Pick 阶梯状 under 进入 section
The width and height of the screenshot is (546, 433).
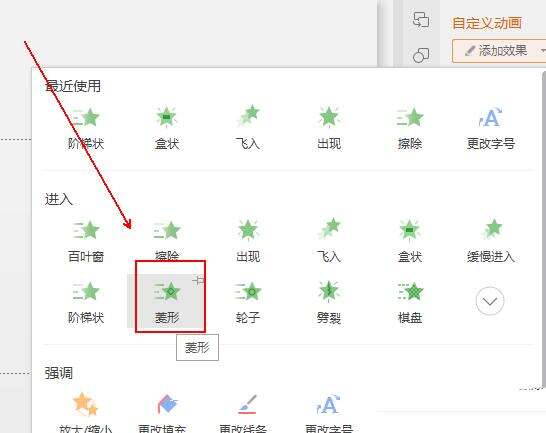pyautogui.click(x=86, y=302)
